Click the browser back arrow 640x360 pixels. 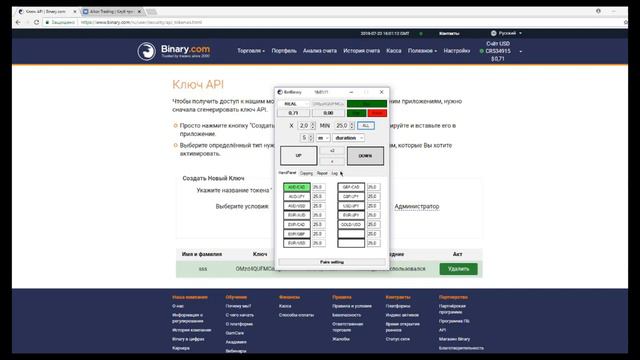18,22
